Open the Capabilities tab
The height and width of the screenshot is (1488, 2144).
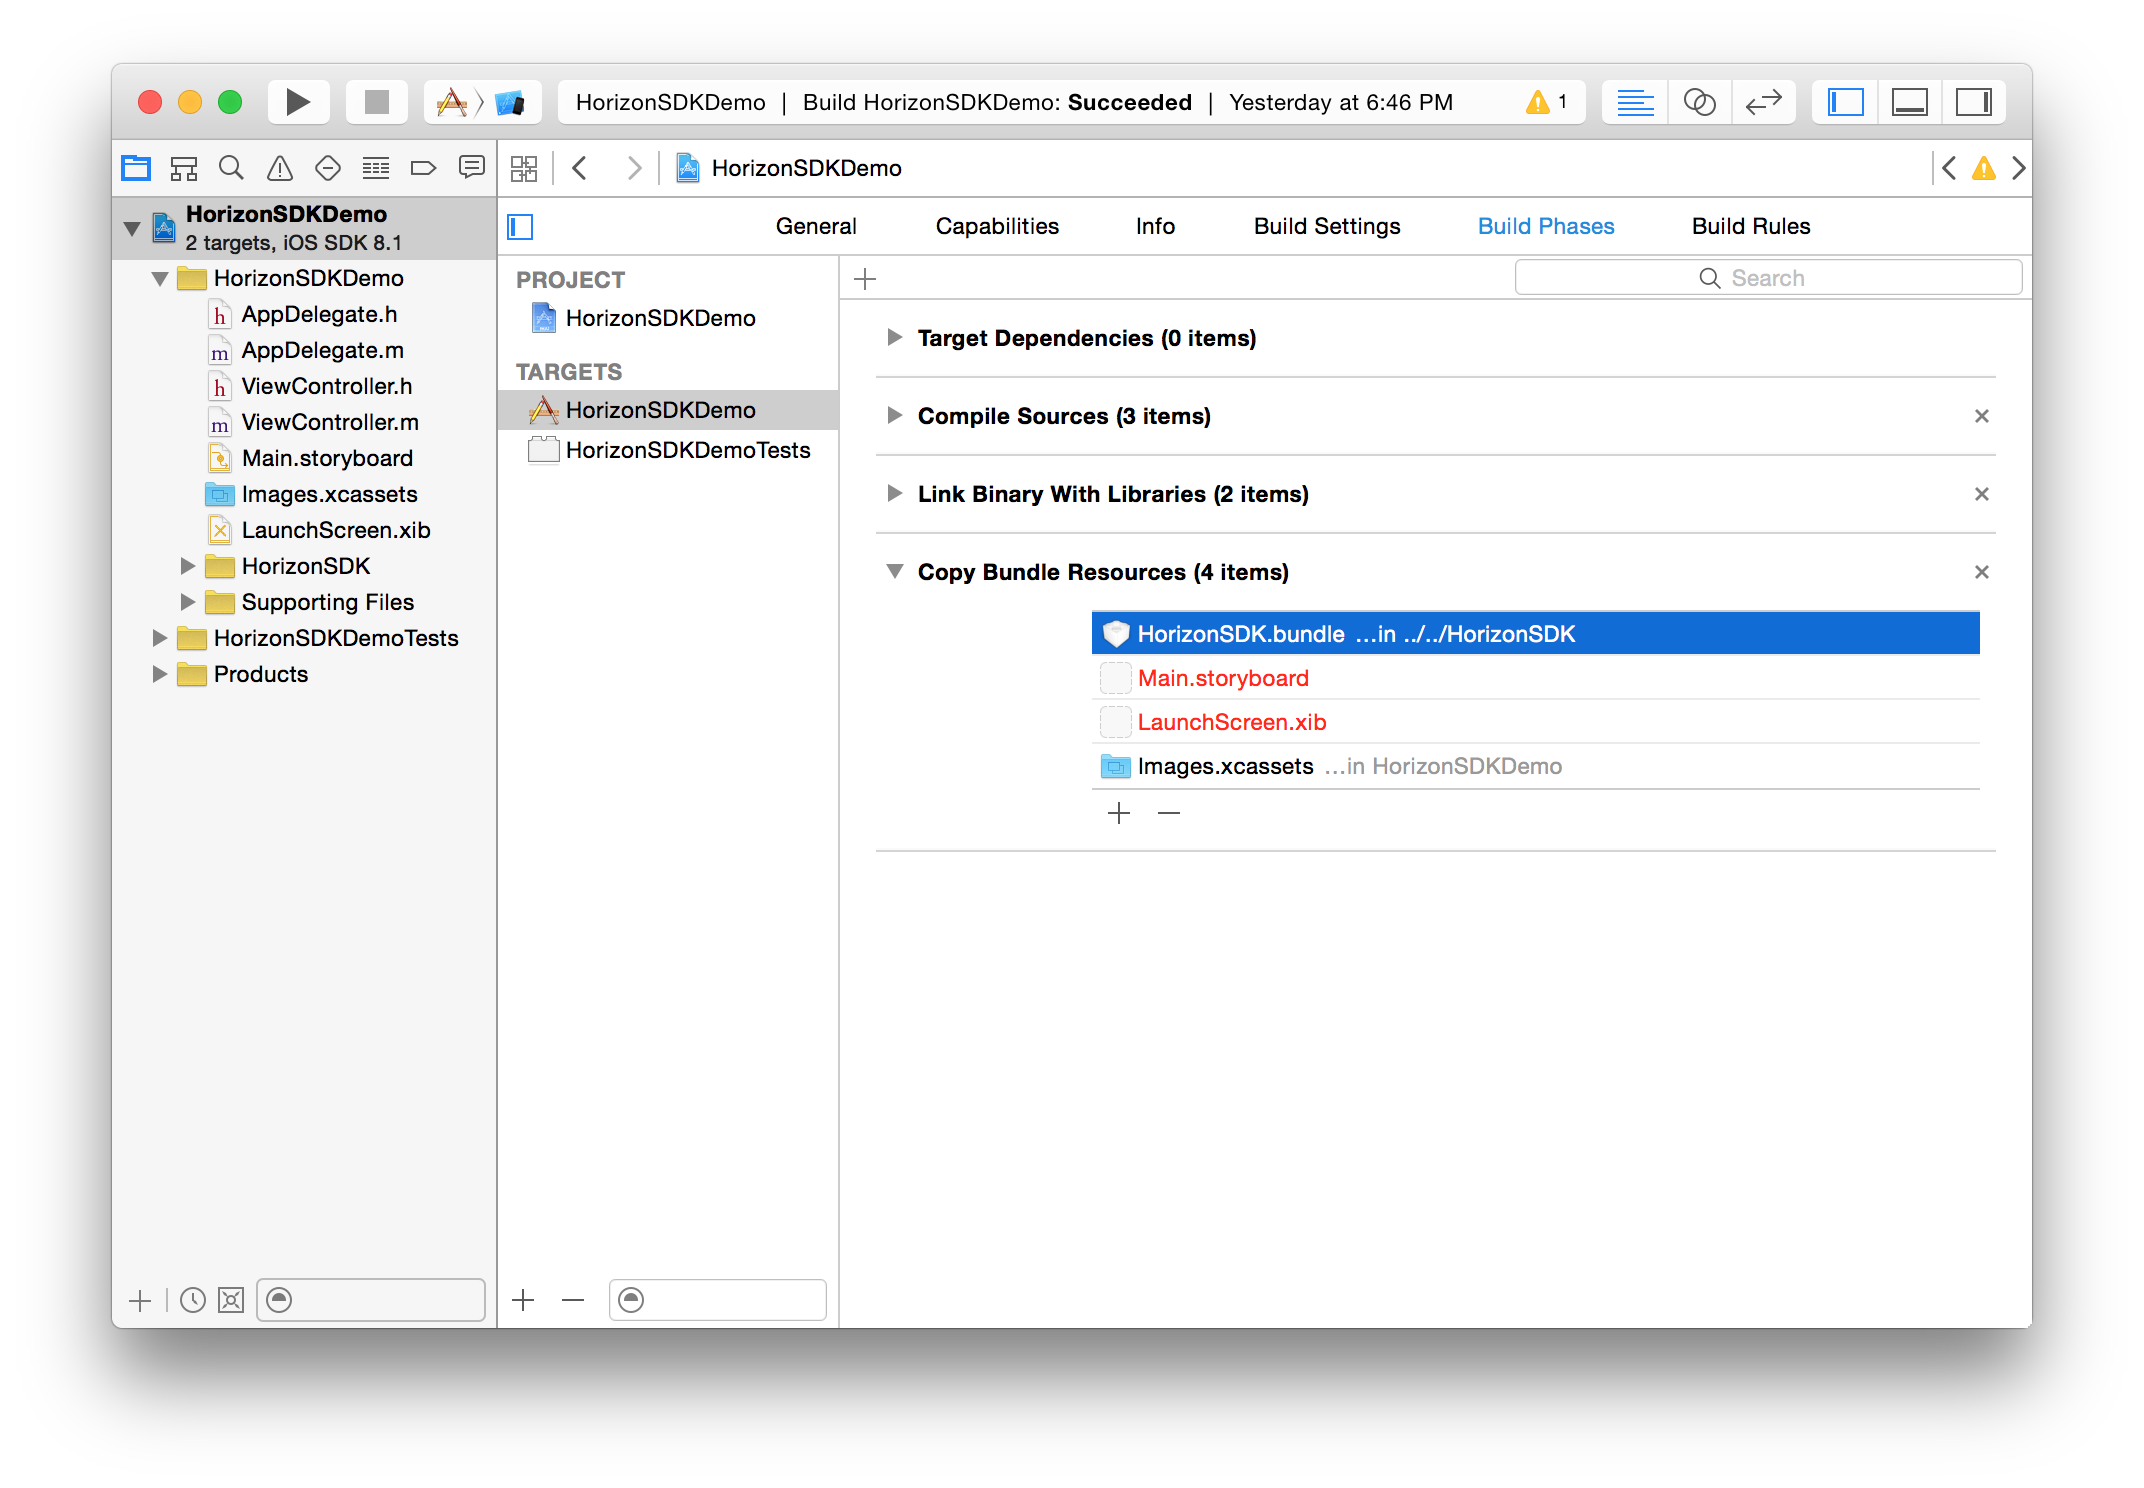coord(997,227)
